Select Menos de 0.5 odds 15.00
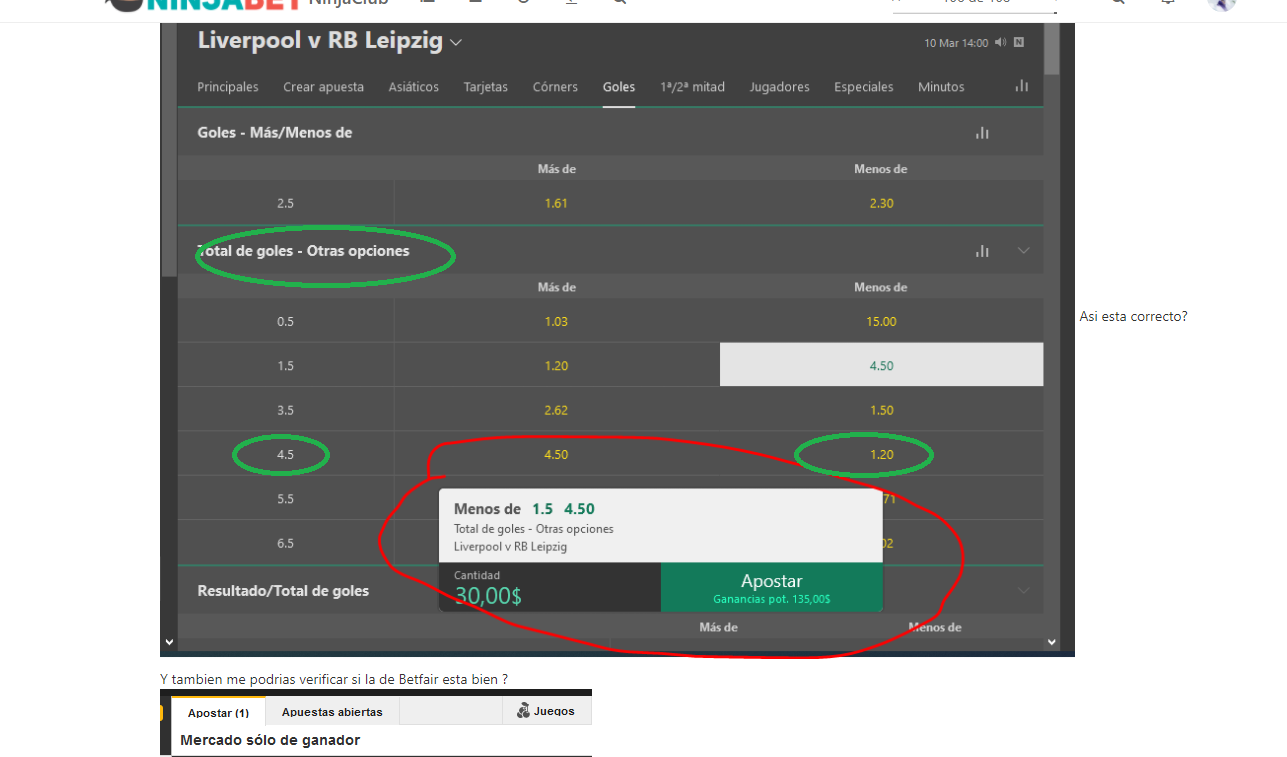The width and height of the screenshot is (1287, 757). [881, 321]
